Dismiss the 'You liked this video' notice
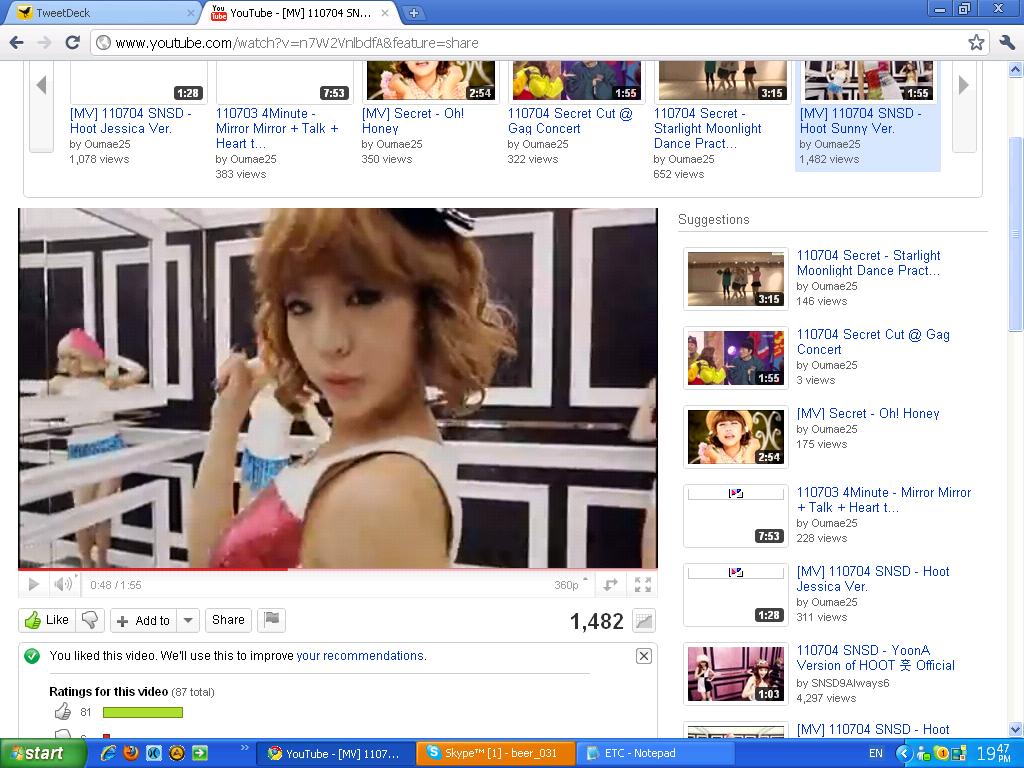1024x768 pixels. point(643,656)
